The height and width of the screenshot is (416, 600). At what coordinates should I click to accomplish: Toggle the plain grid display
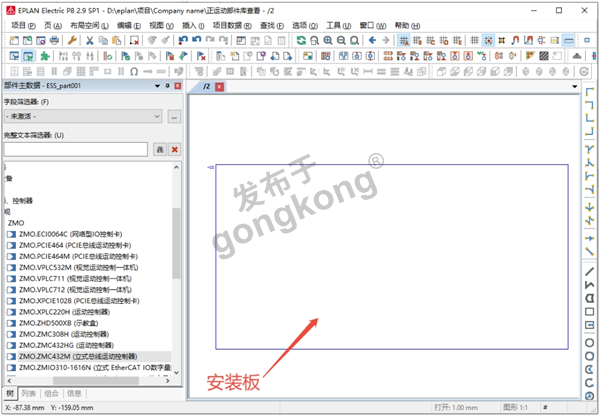click(474, 40)
